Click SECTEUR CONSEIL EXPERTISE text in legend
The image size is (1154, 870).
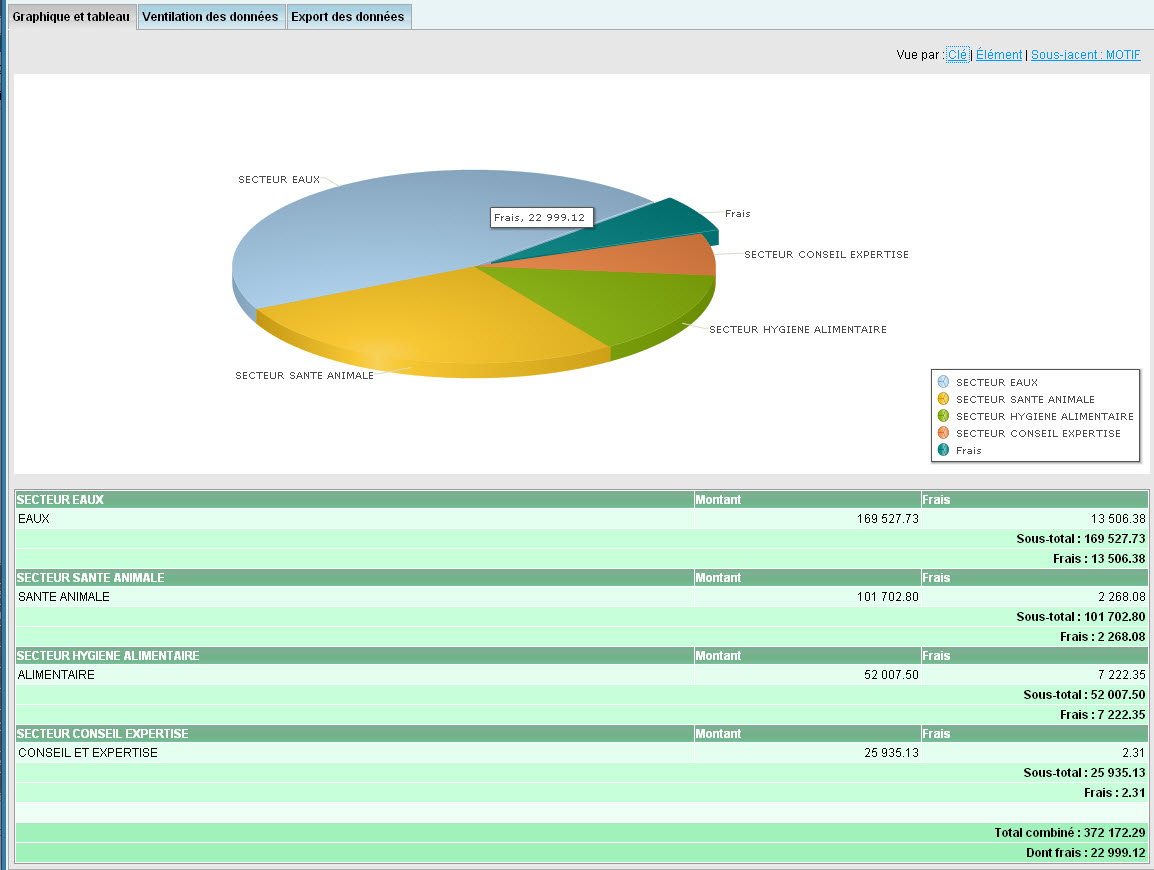tap(1038, 434)
